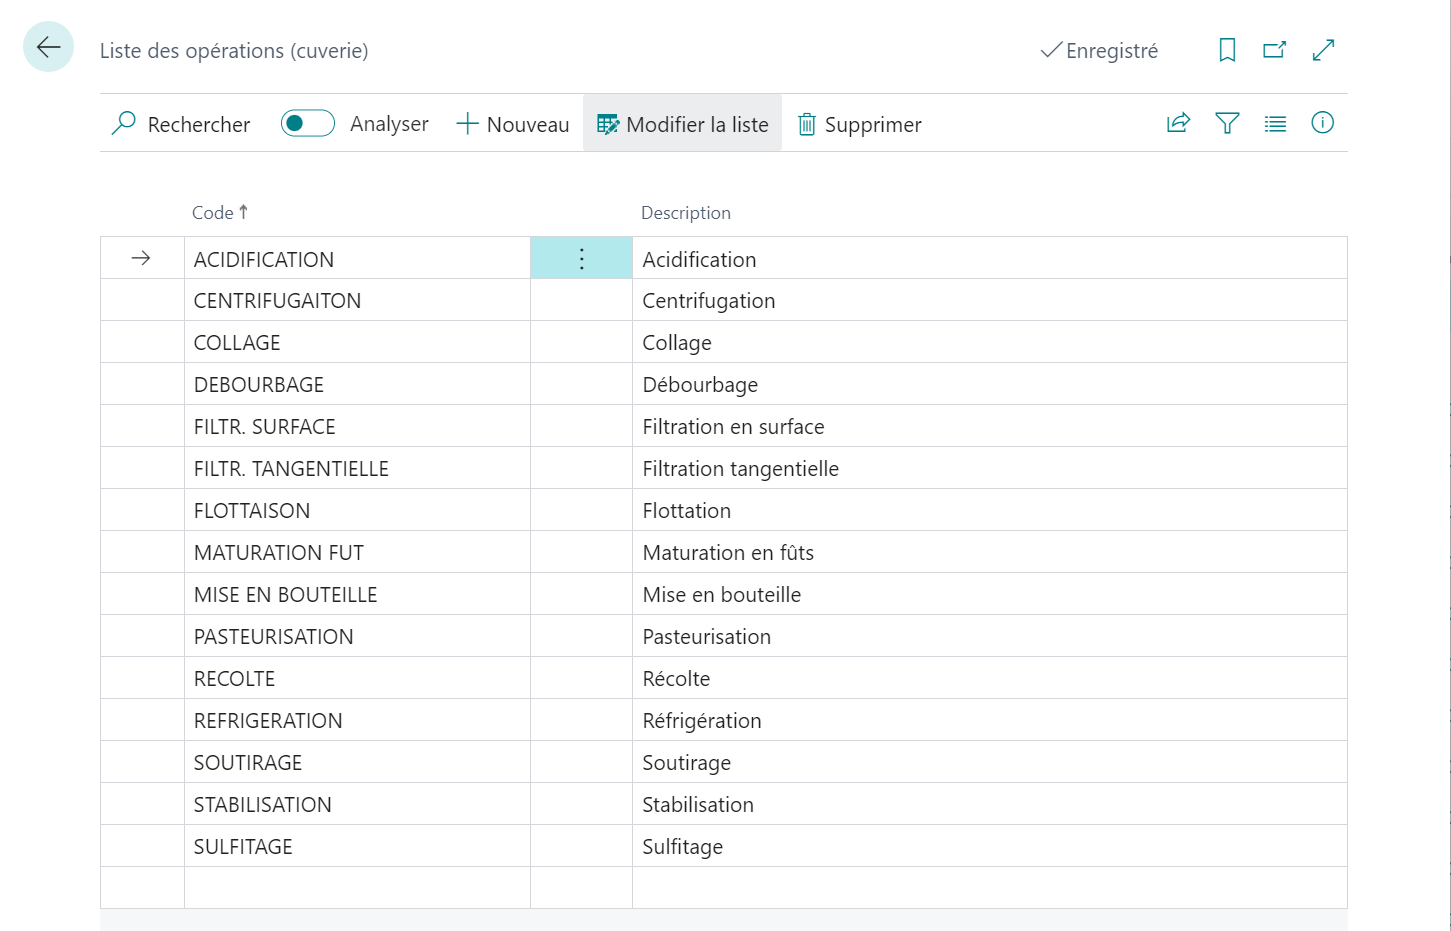
Task: Click the empty Code cell in last row
Action: 356,888
